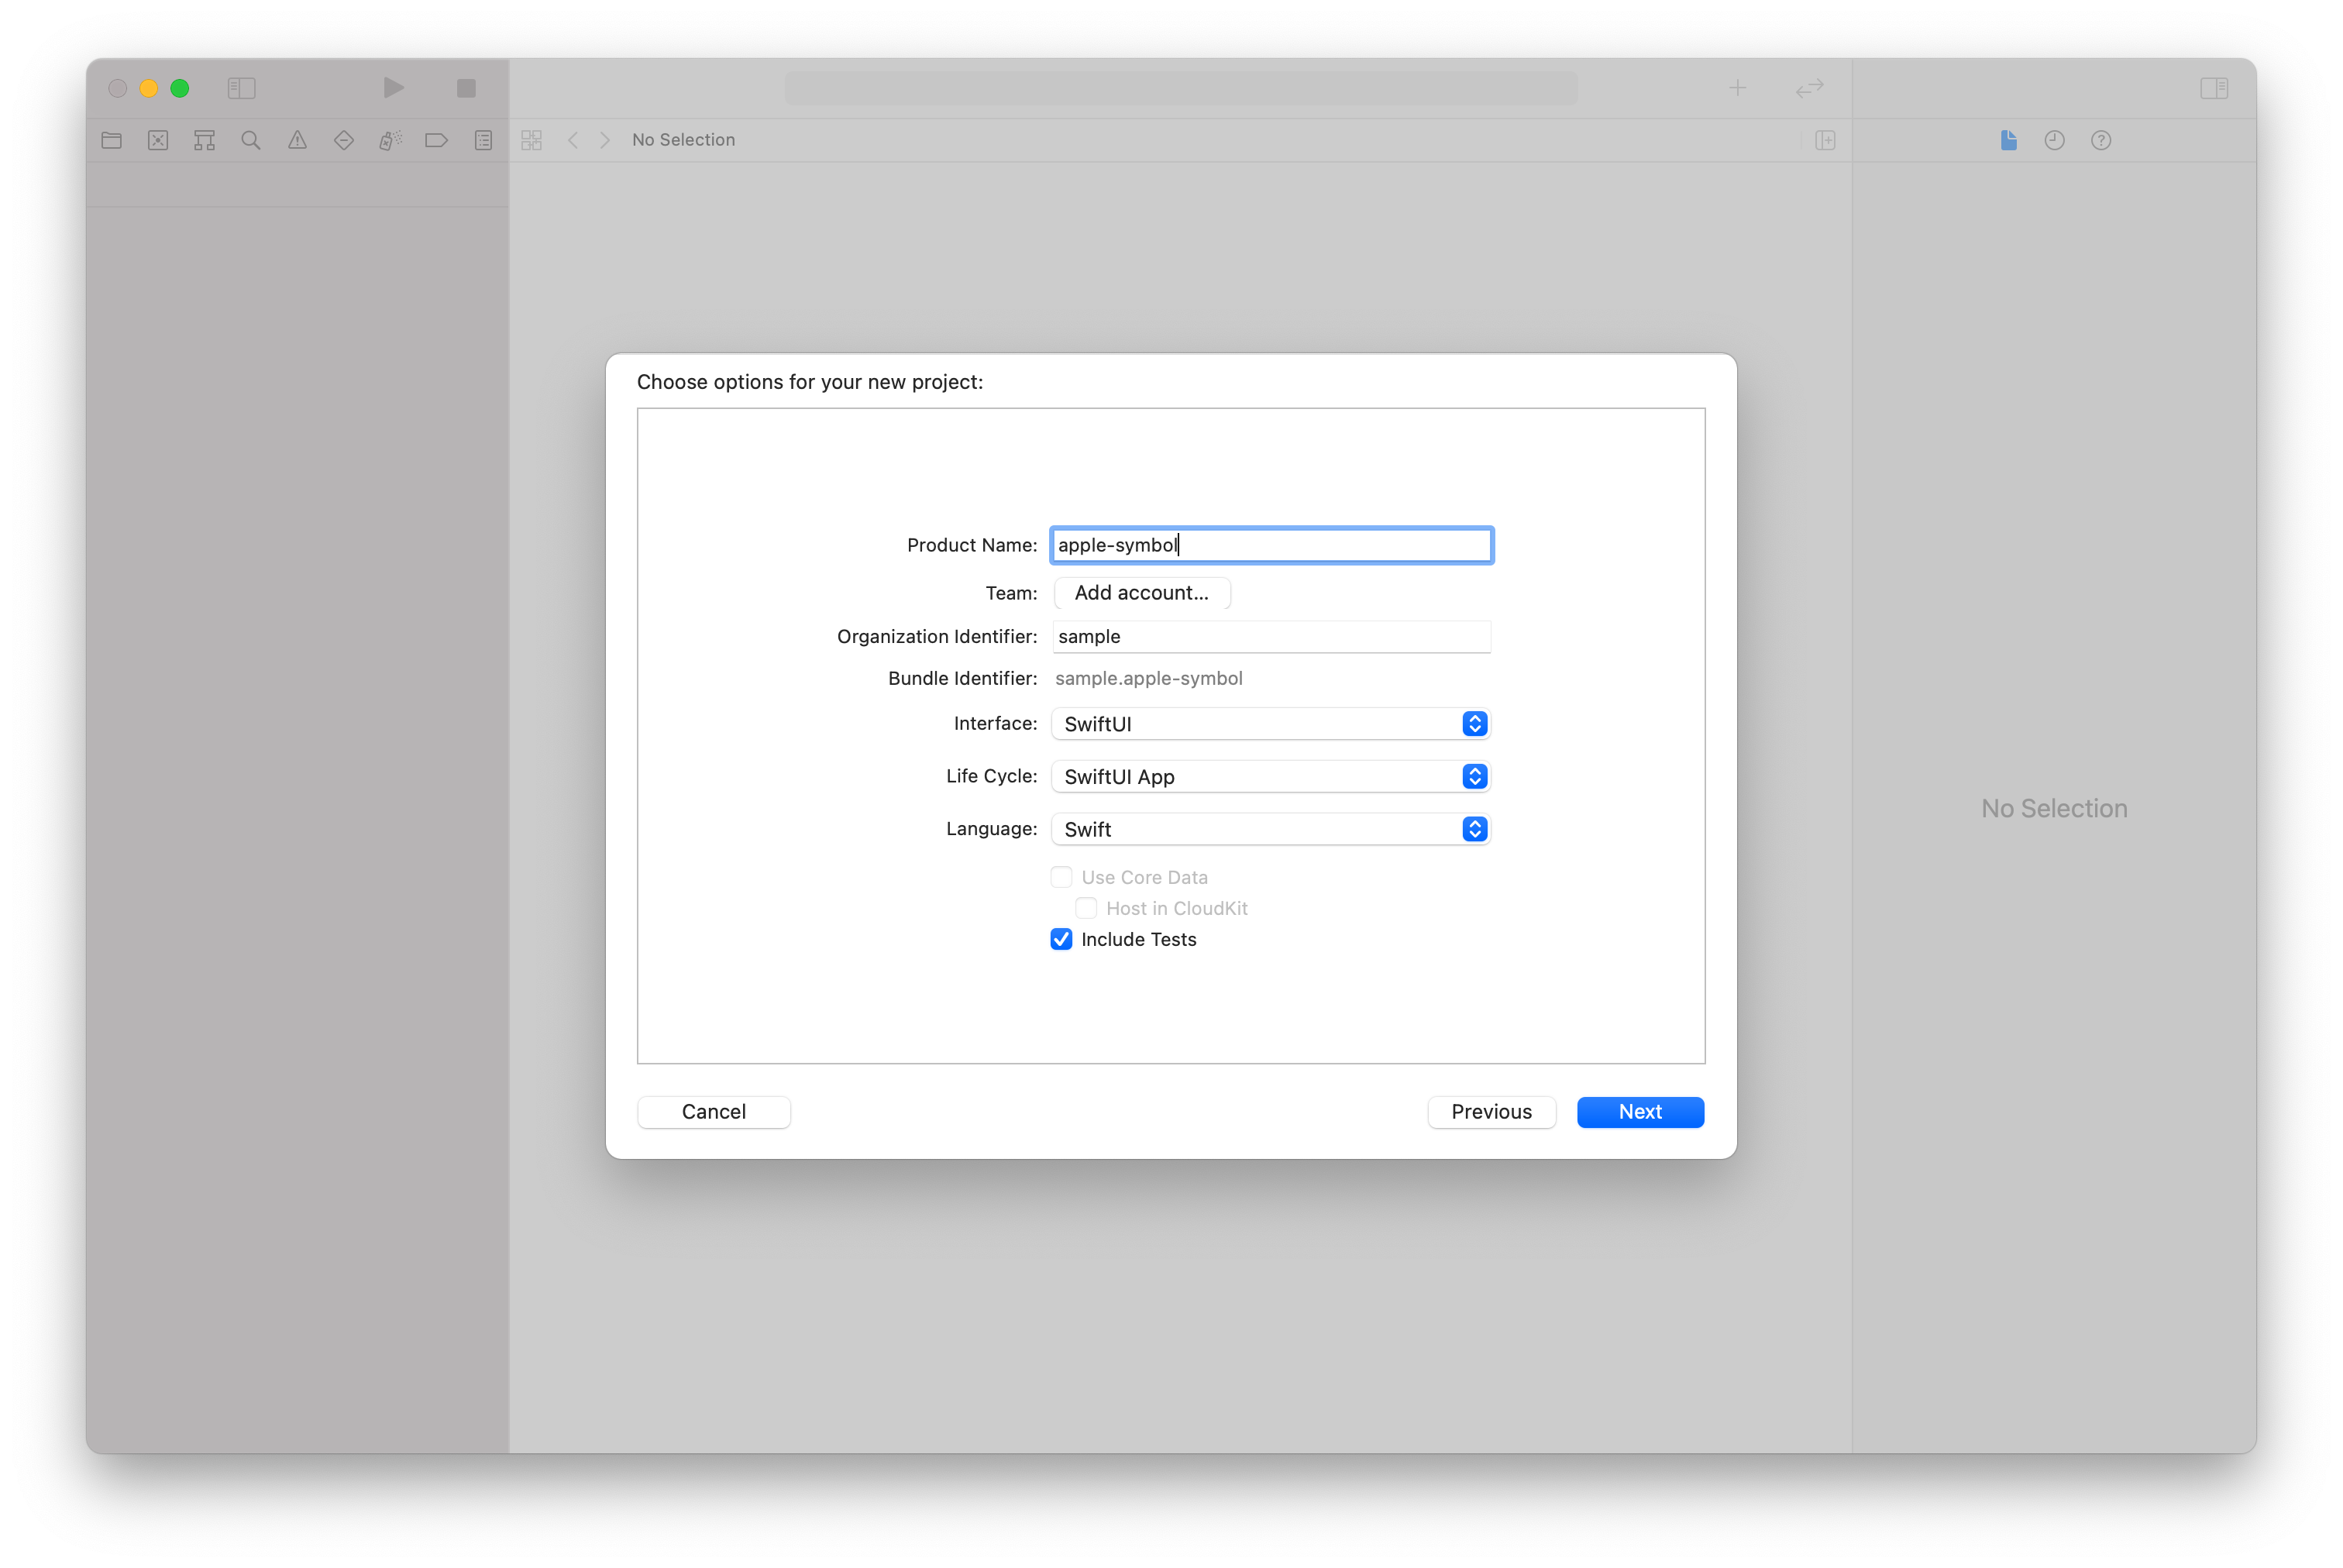Click the Next button

click(1640, 1112)
